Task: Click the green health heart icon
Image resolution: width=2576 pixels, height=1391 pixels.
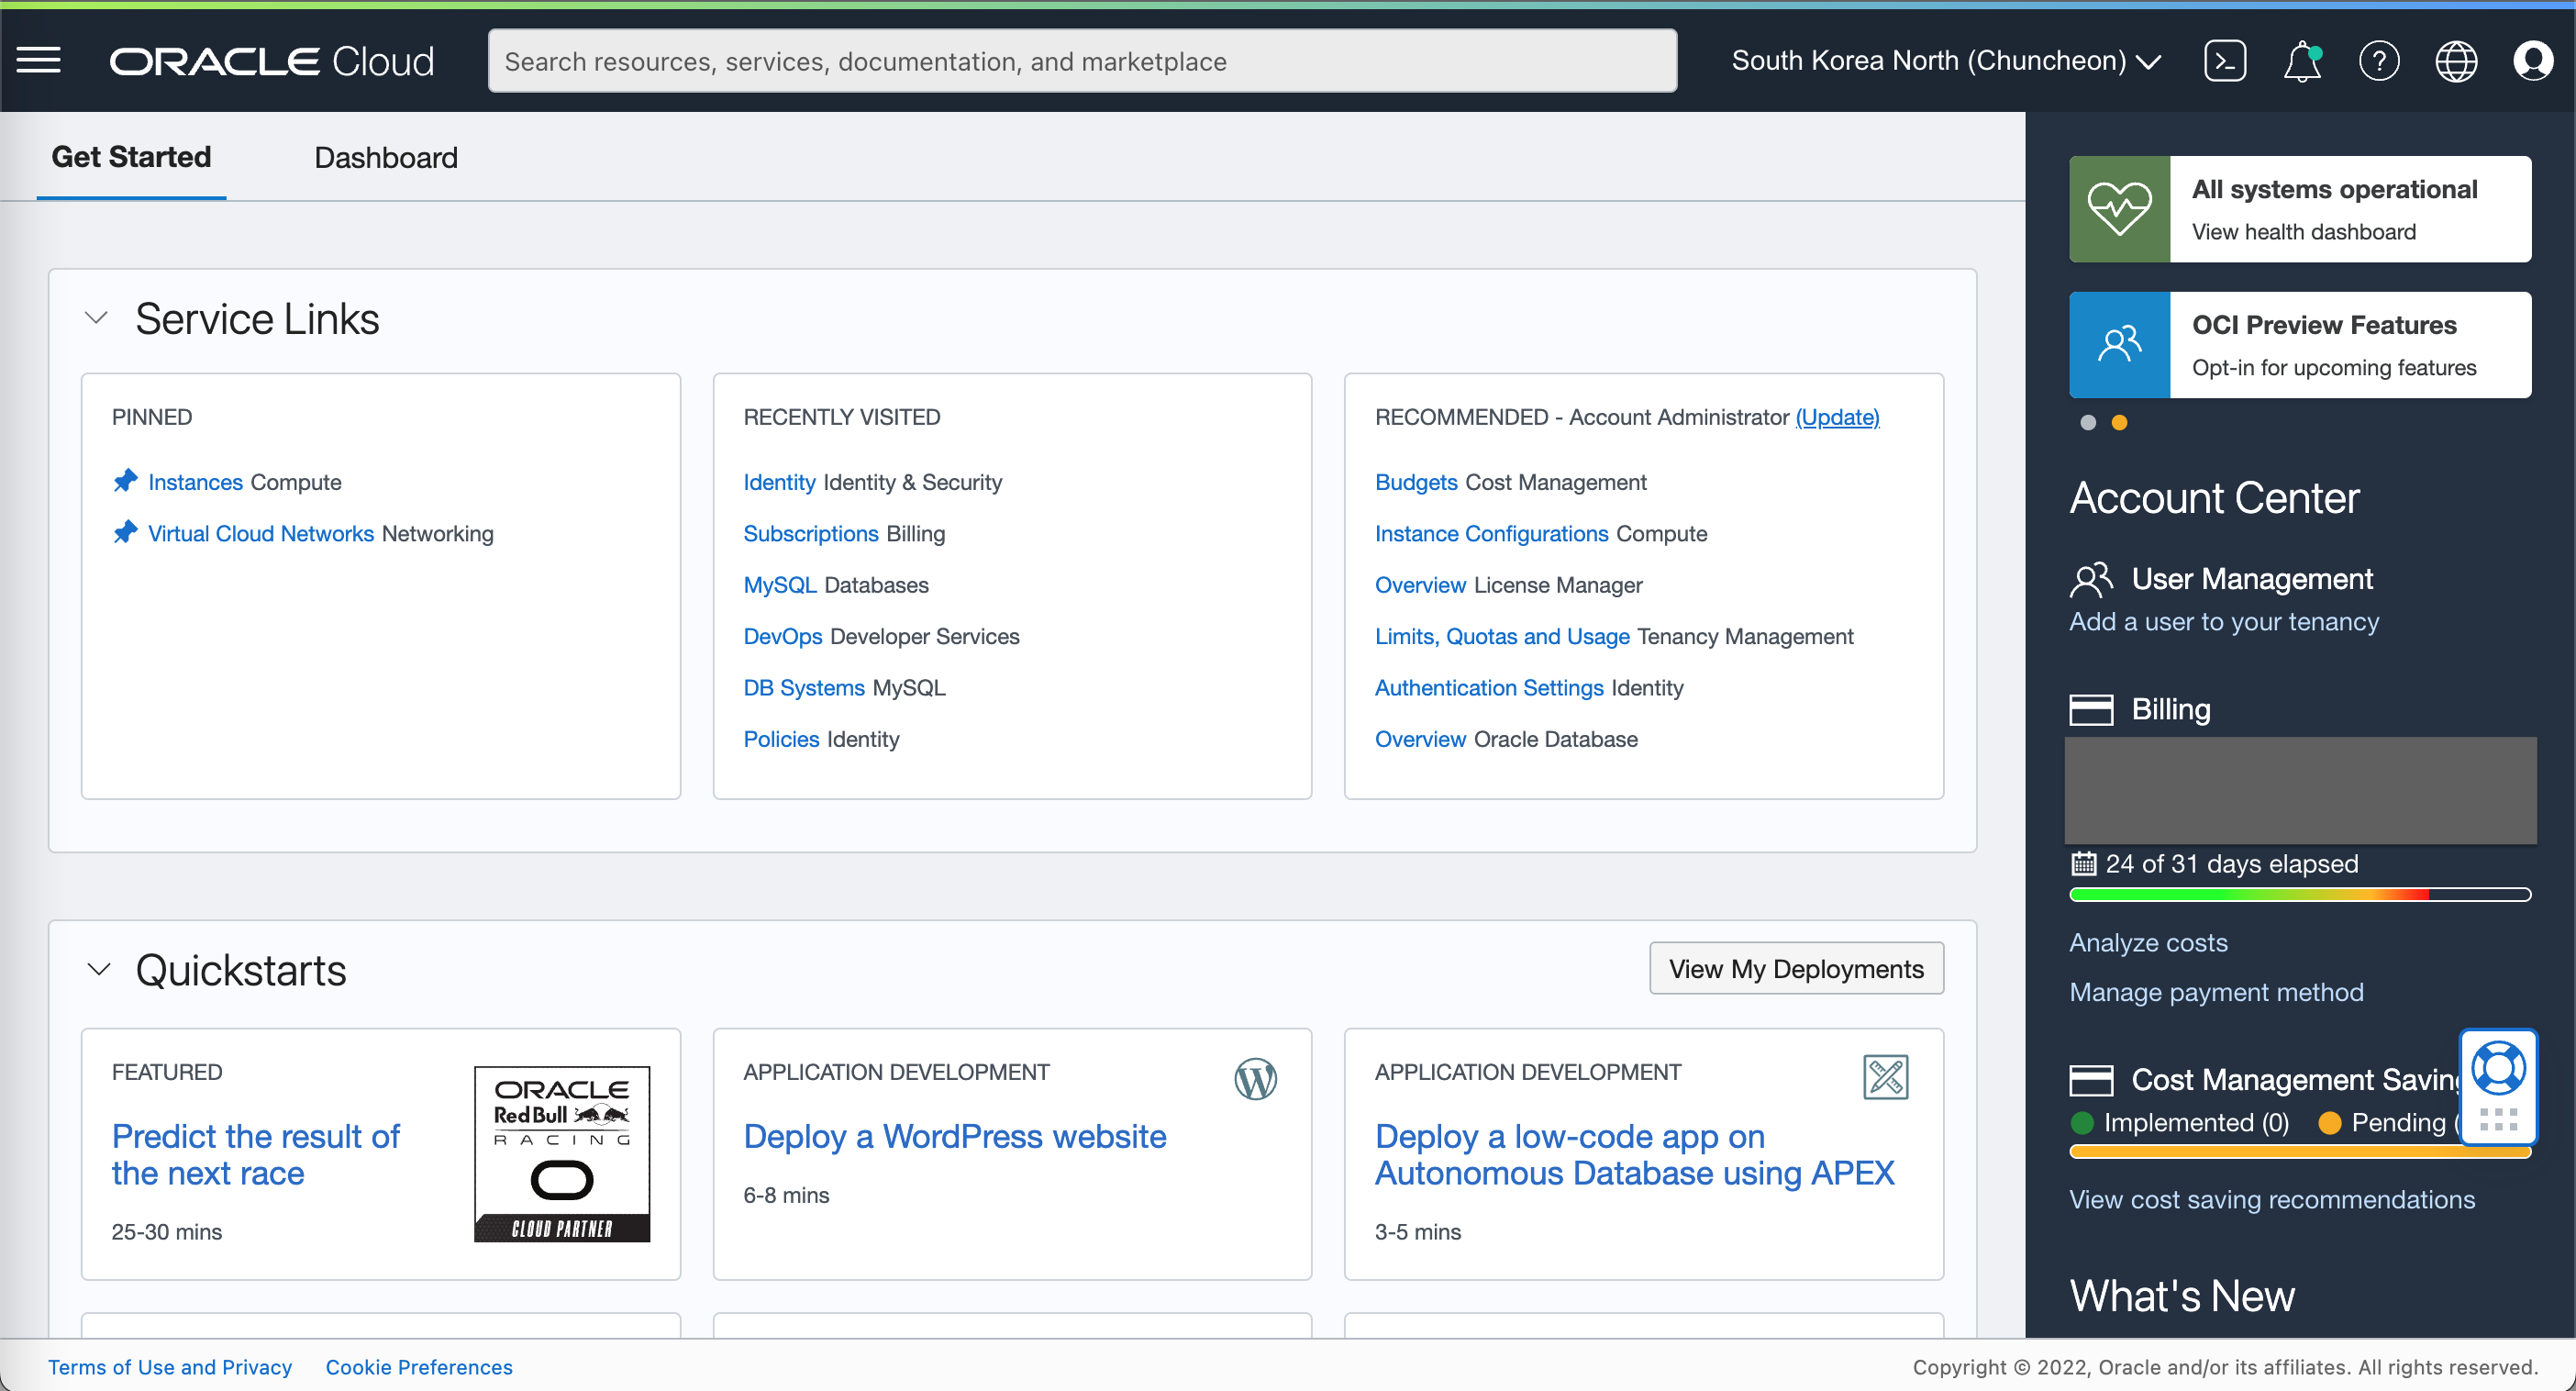Action: [2120, 209]
